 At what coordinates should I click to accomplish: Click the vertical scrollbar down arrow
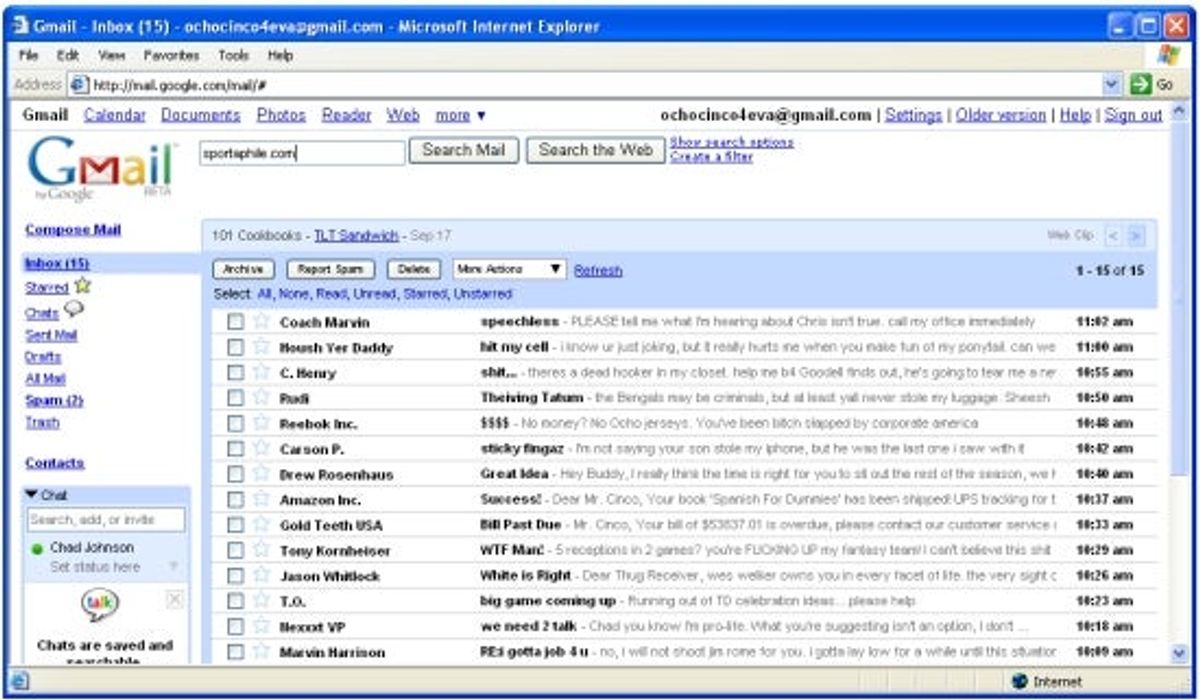(x=1177, y=653)
